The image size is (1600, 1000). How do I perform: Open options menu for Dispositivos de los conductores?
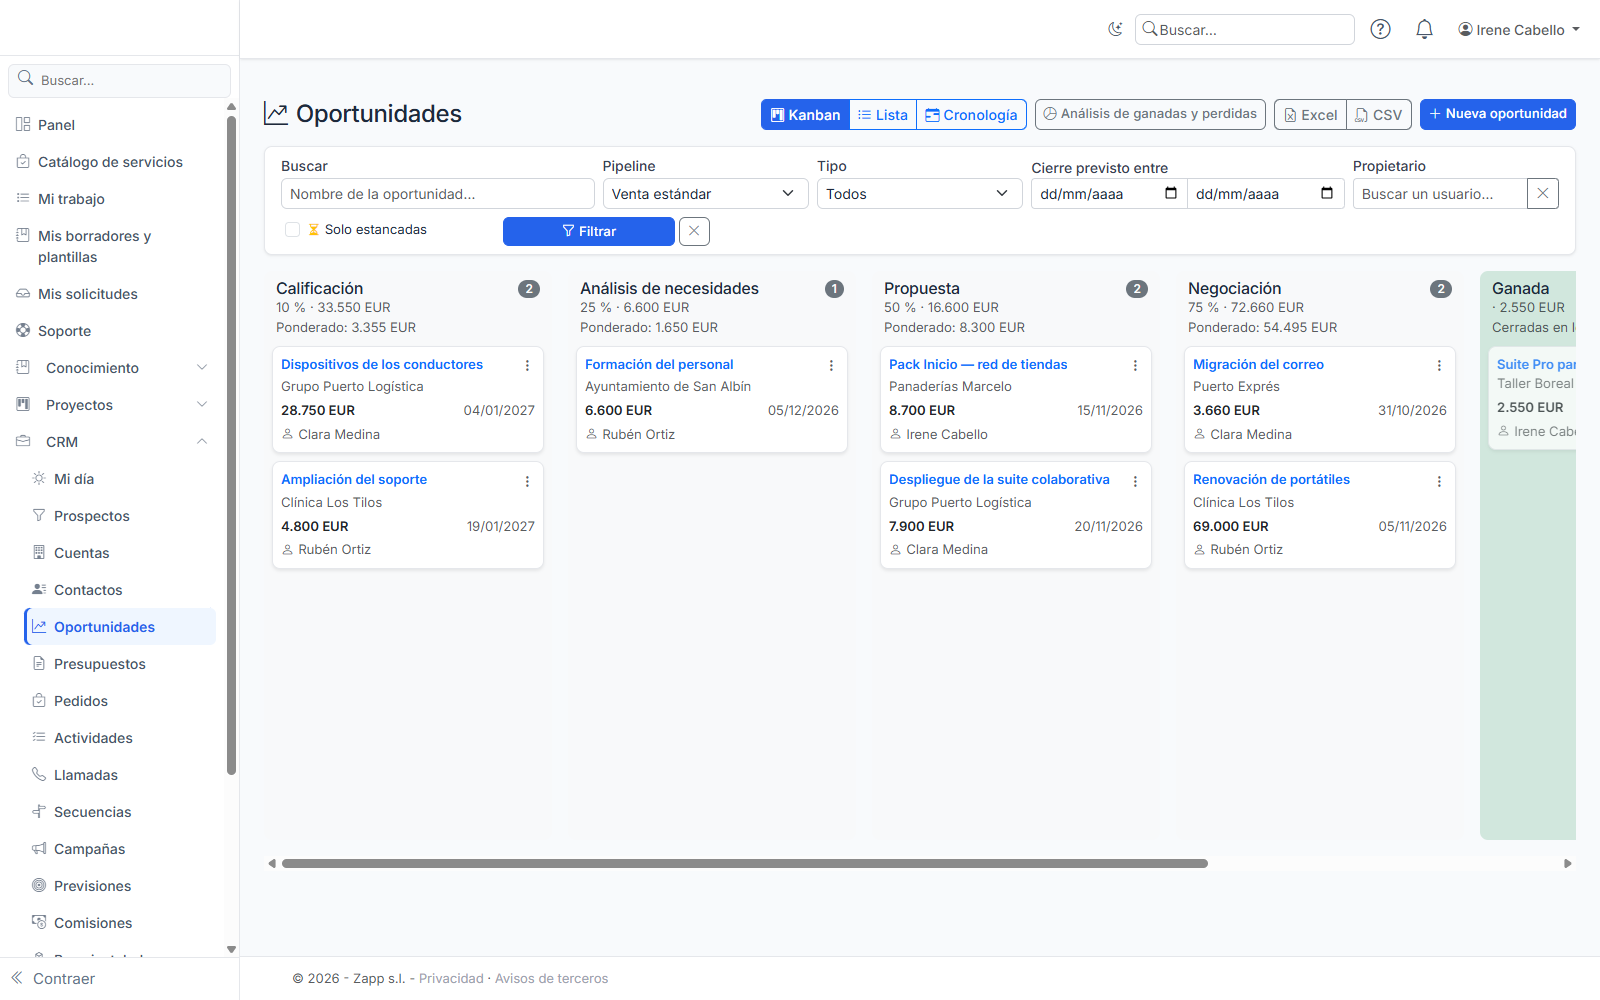tap(527, 366)
